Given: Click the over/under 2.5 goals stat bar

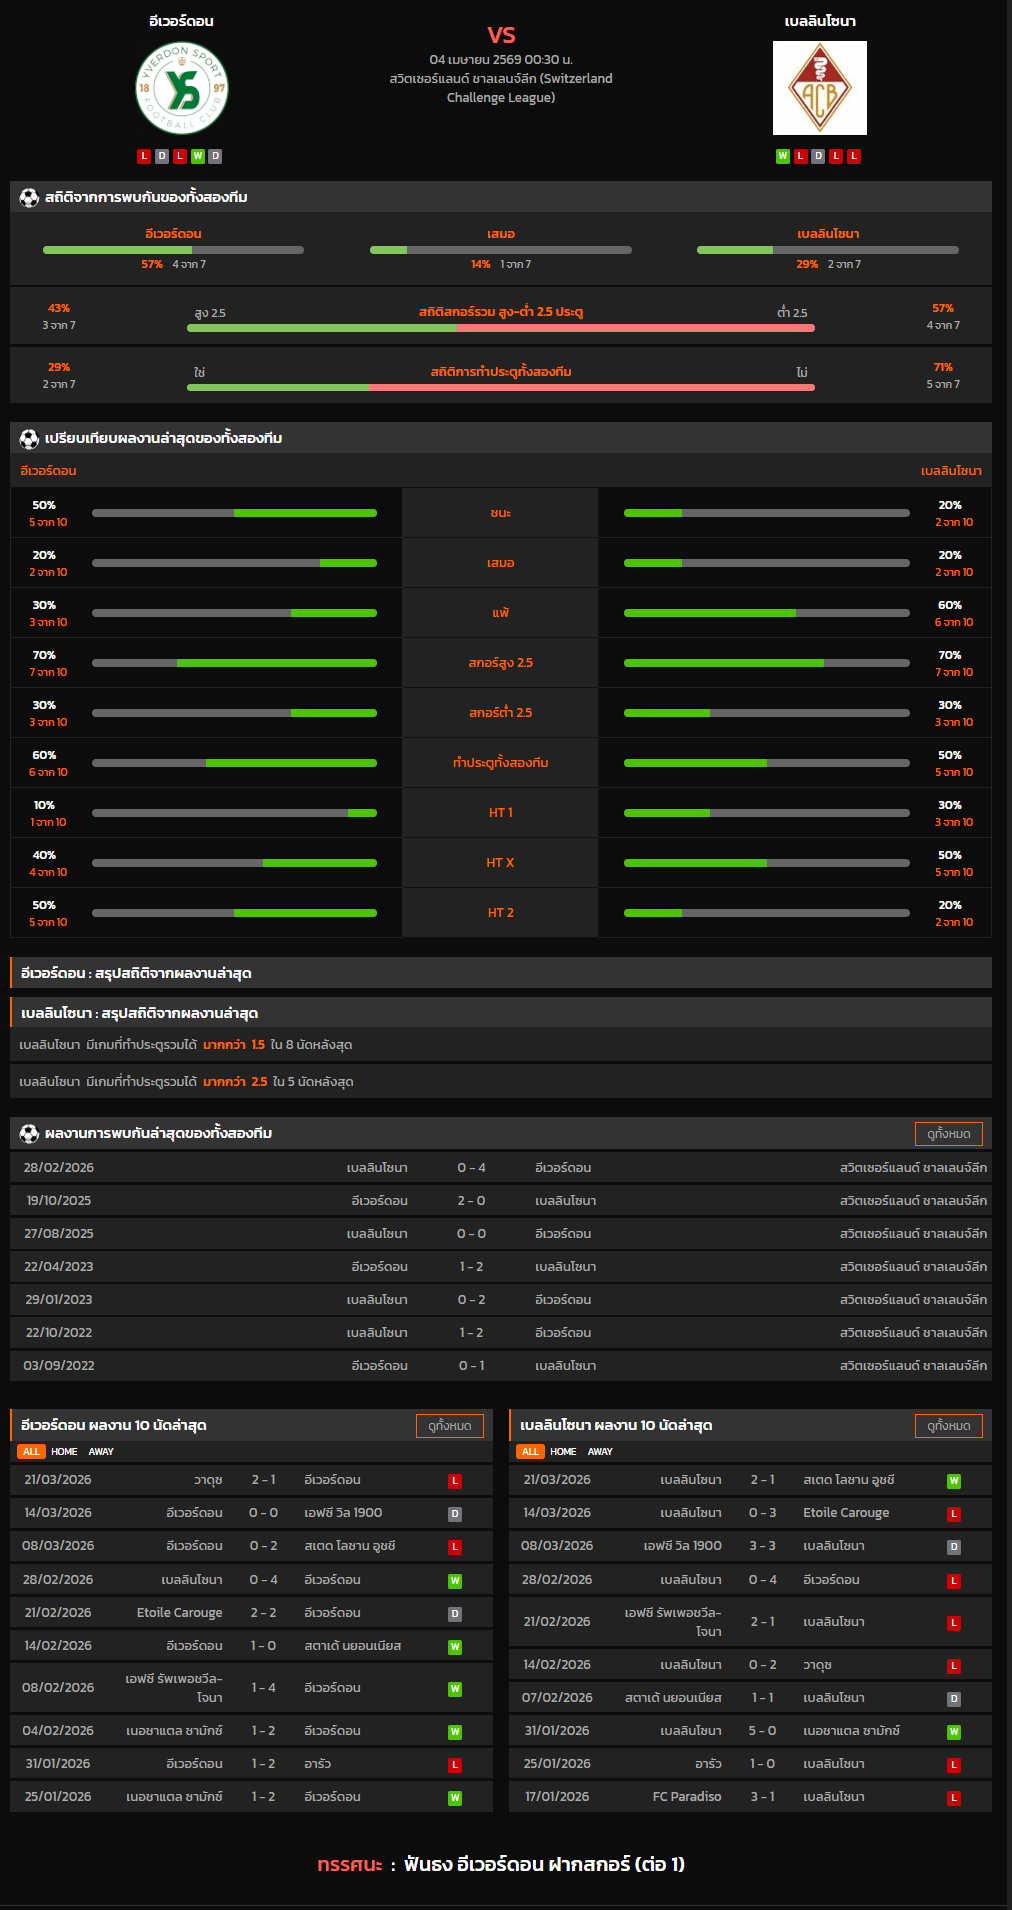Looking at the screenshot, I should pos(500,327).
